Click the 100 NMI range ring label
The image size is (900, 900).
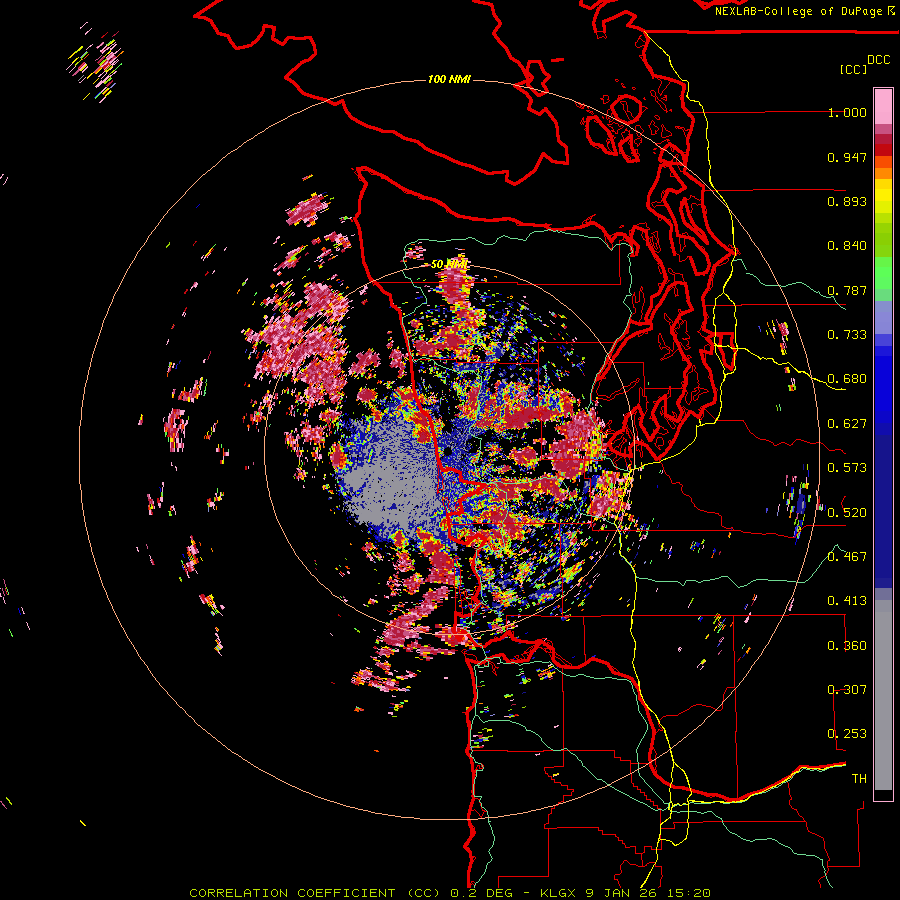point(449,79)
